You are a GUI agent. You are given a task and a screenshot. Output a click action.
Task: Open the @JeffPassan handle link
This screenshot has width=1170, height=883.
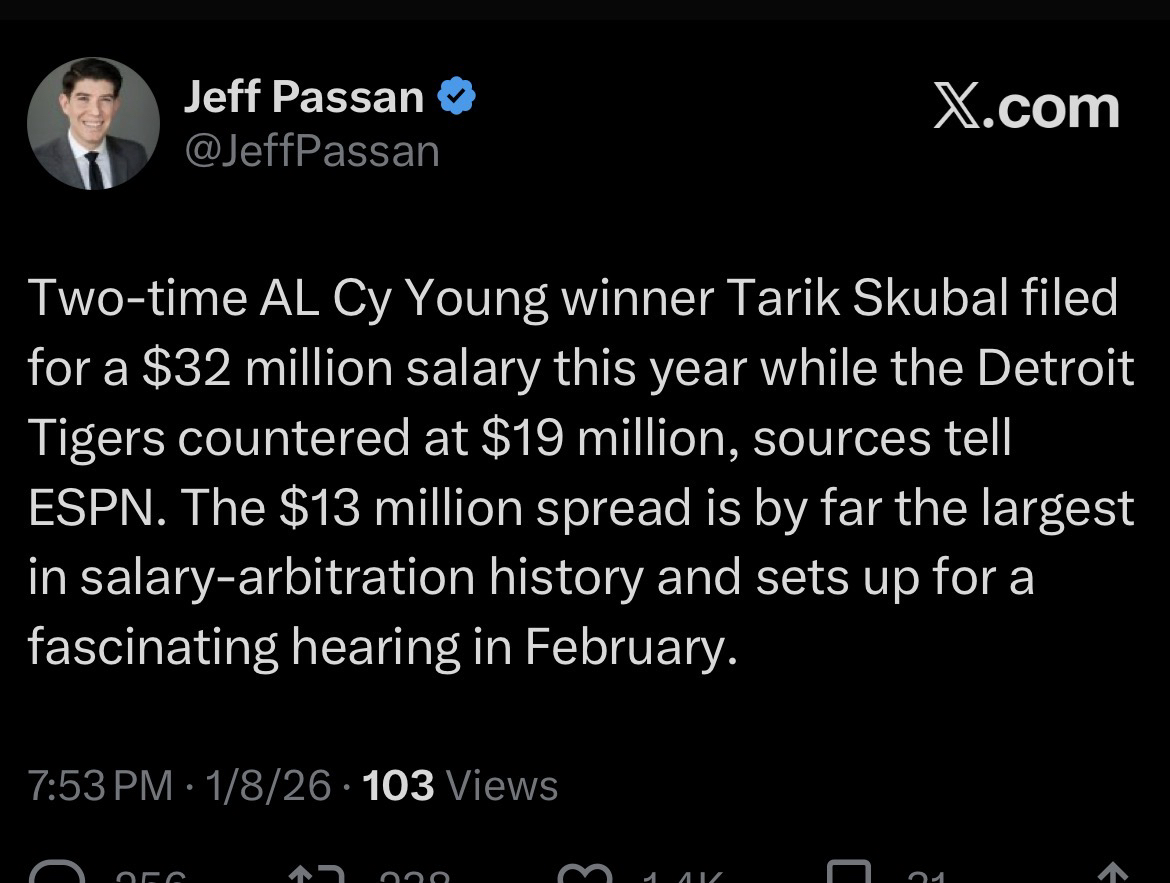click(312, 152)
